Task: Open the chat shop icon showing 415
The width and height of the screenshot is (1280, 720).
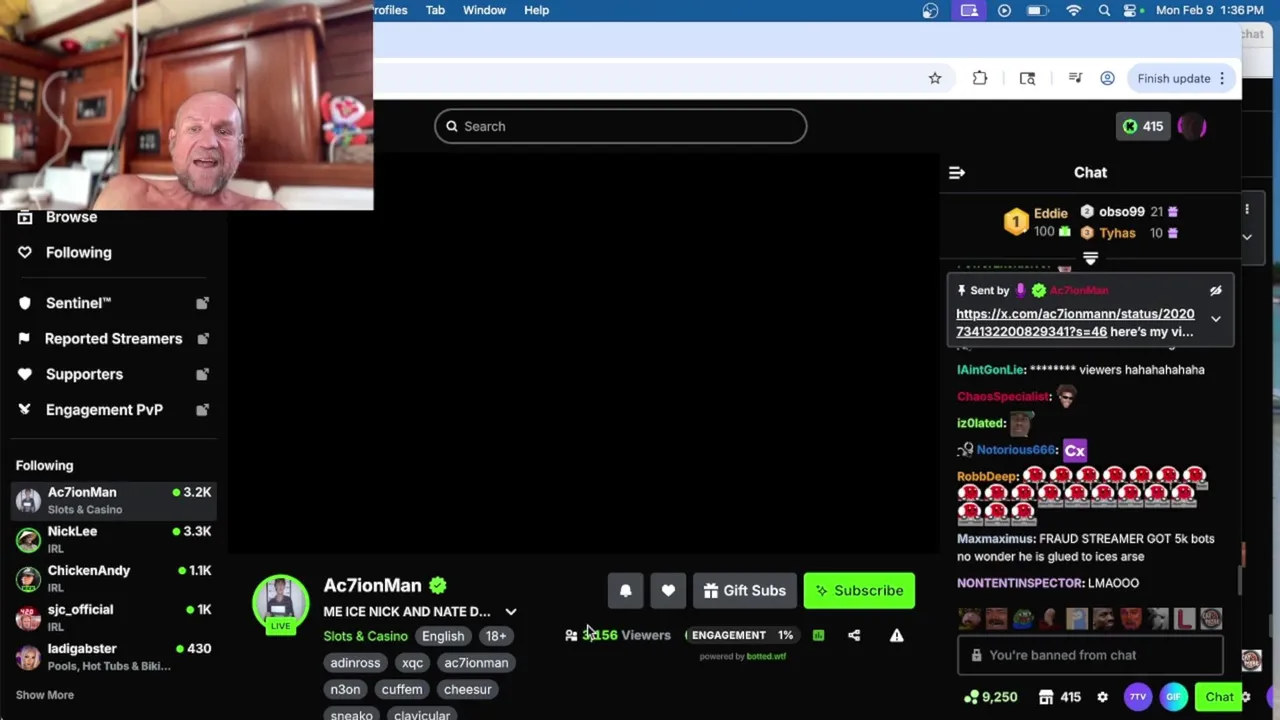Action: (x=1060, y=697)
